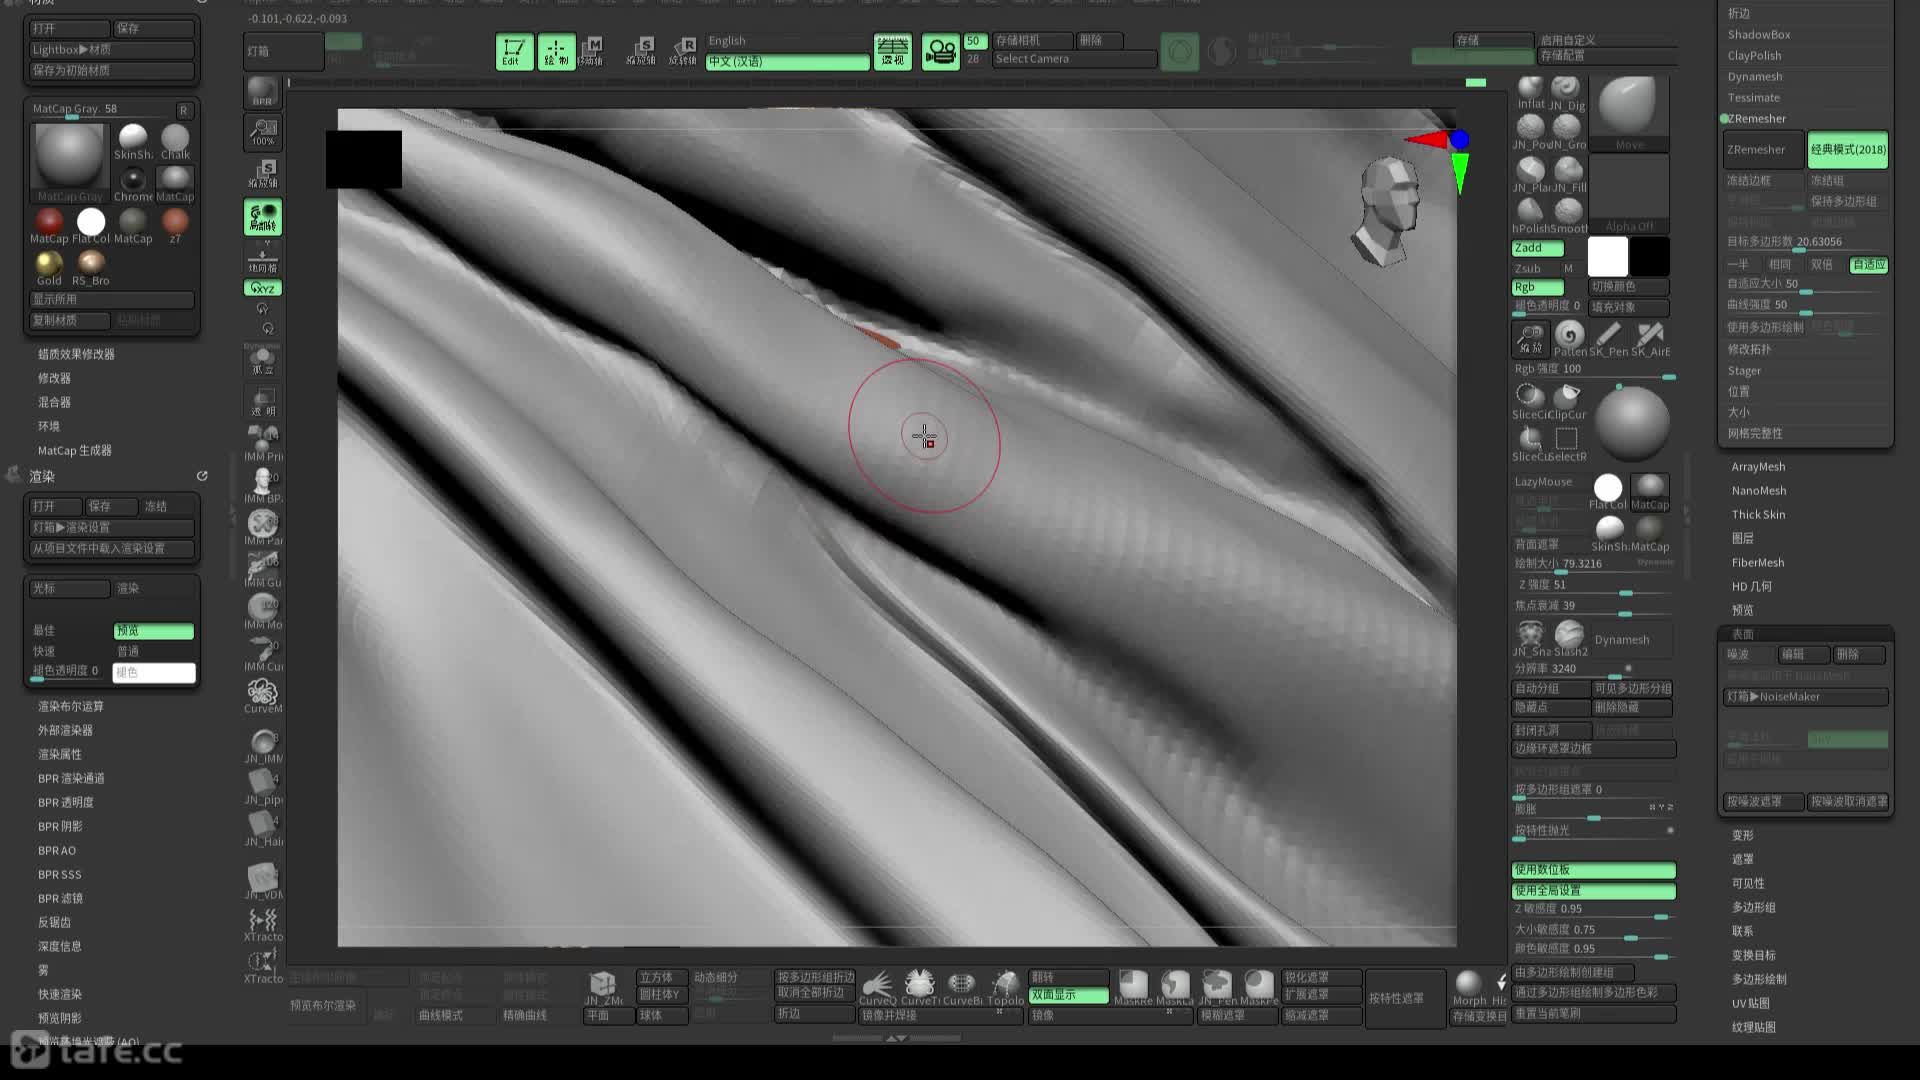The height and width of the screenshot is (1080, 1920).
Task: Click the 灯箱 LightBox button
Action: point(283,51)
